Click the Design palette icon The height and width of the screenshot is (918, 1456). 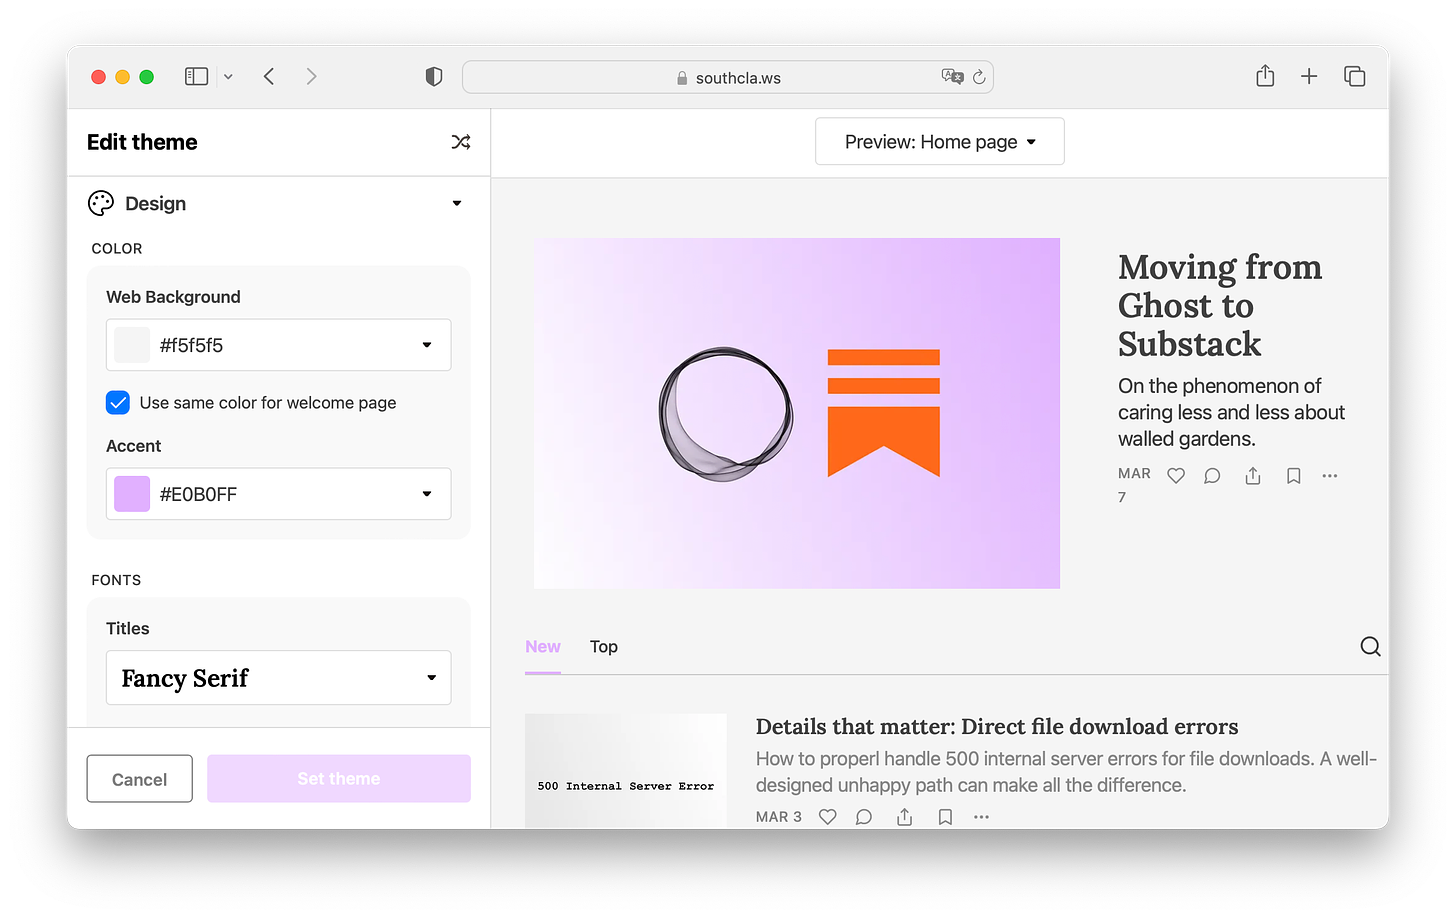[101, 203]
